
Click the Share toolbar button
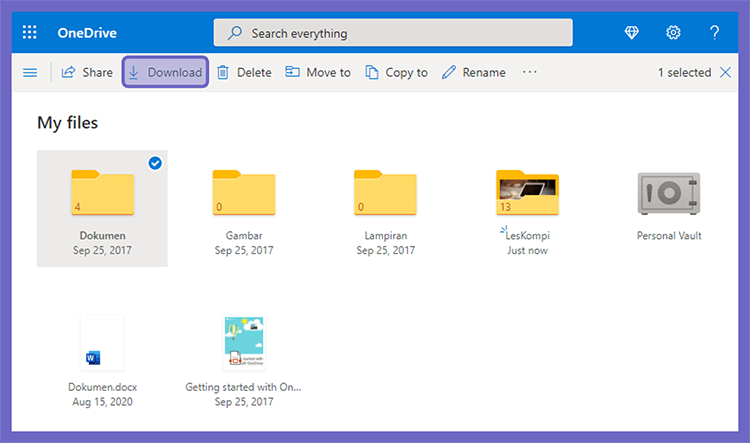click(x=87, y=72)
